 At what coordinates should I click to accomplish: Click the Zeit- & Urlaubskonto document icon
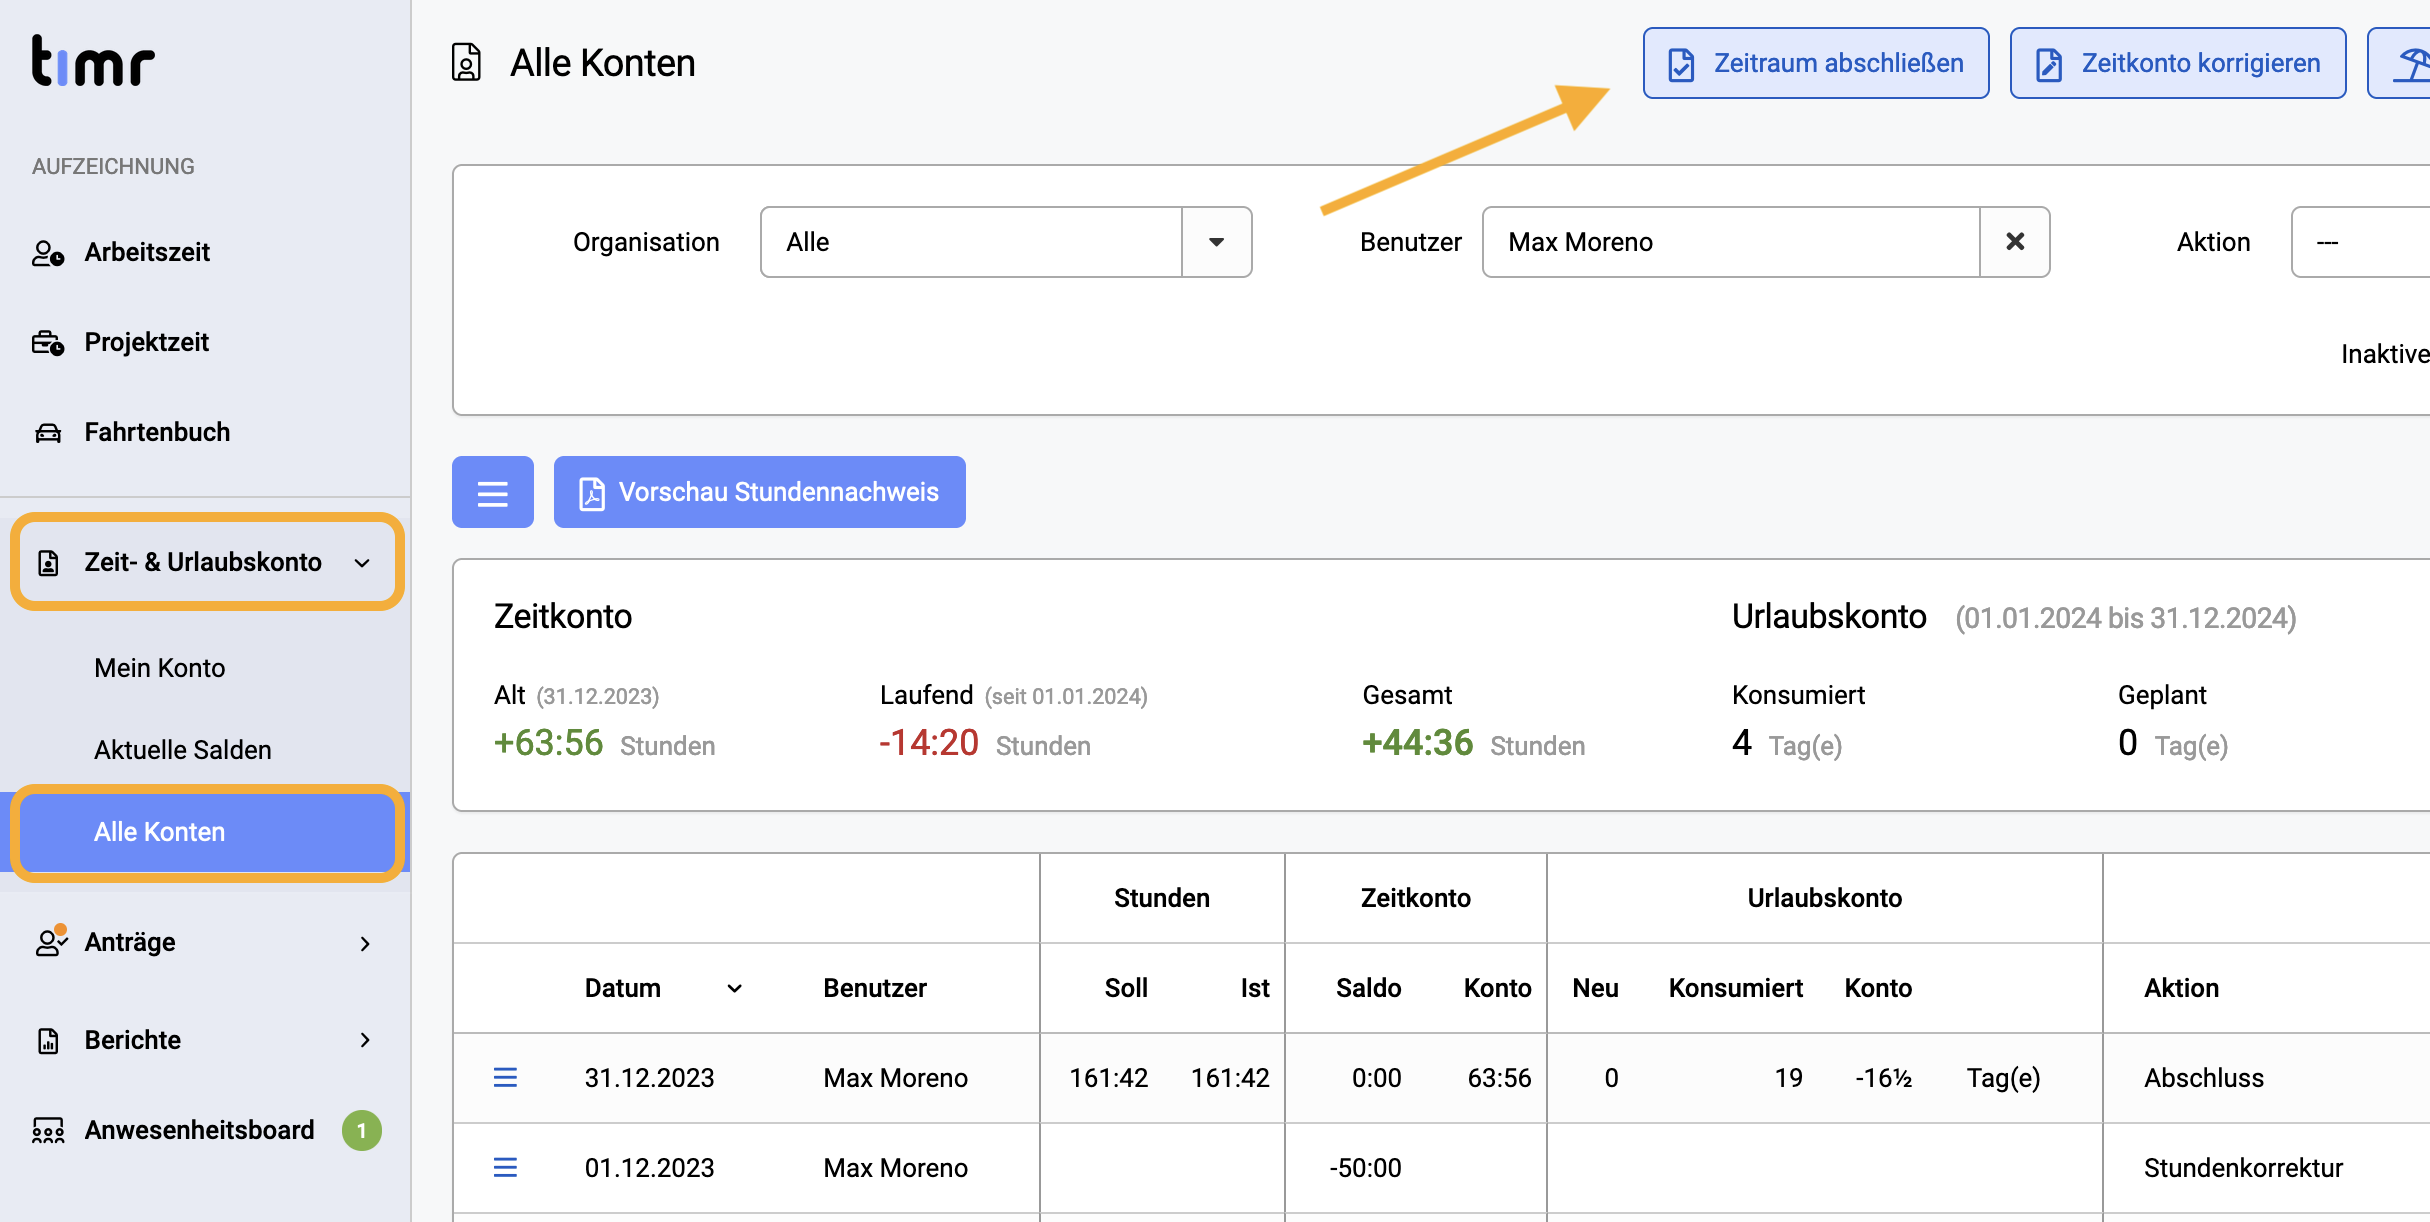click(x=48, y=563)
